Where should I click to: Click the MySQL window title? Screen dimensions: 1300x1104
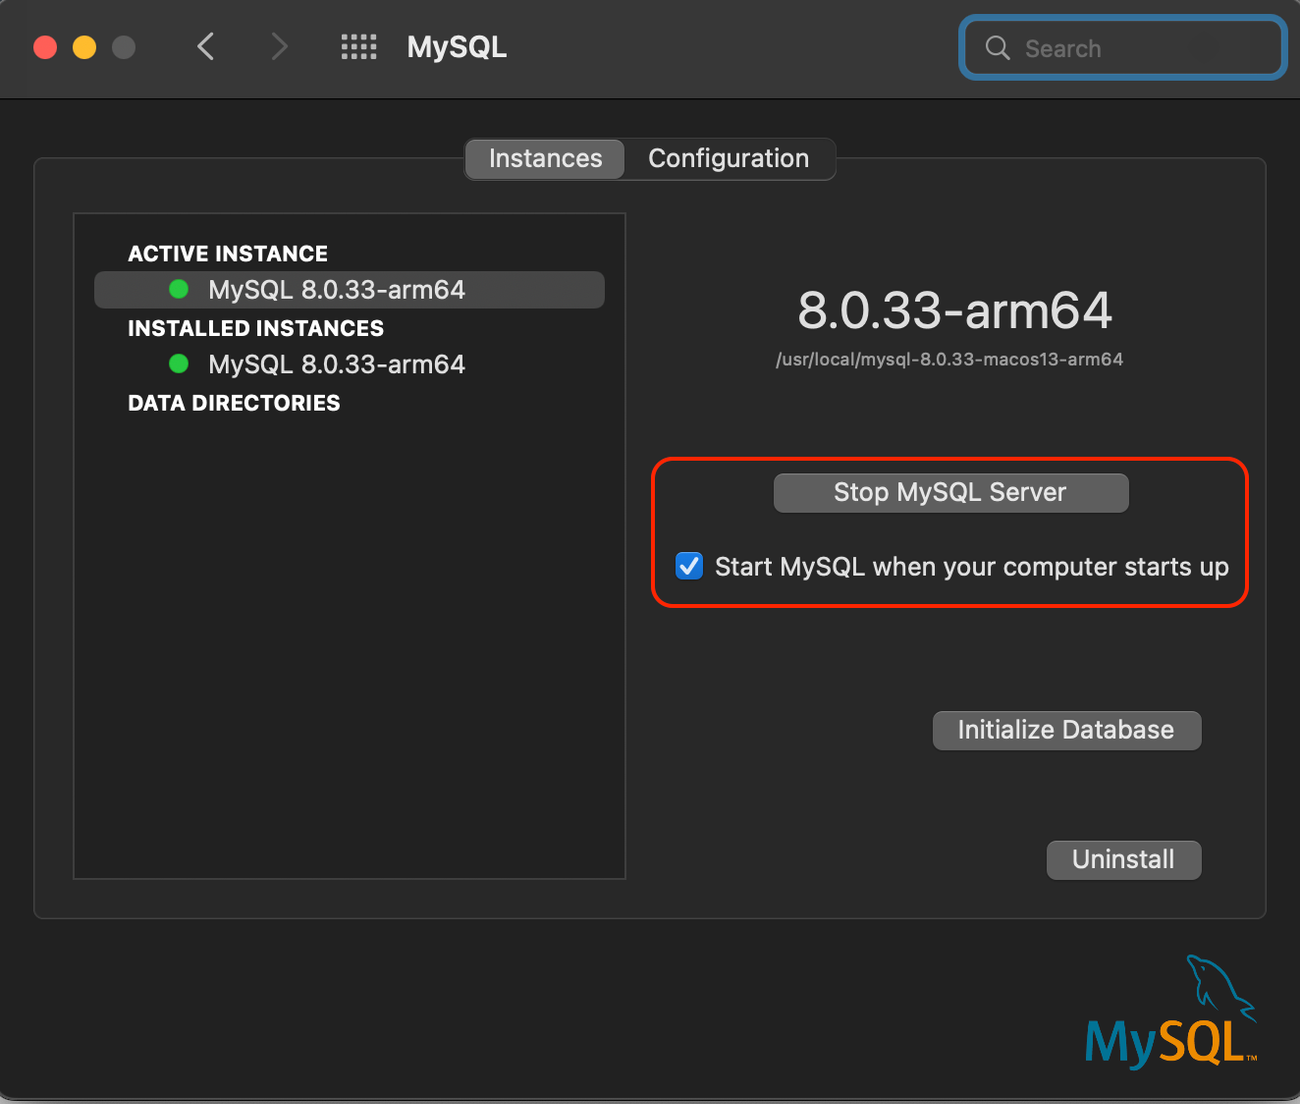457,47
